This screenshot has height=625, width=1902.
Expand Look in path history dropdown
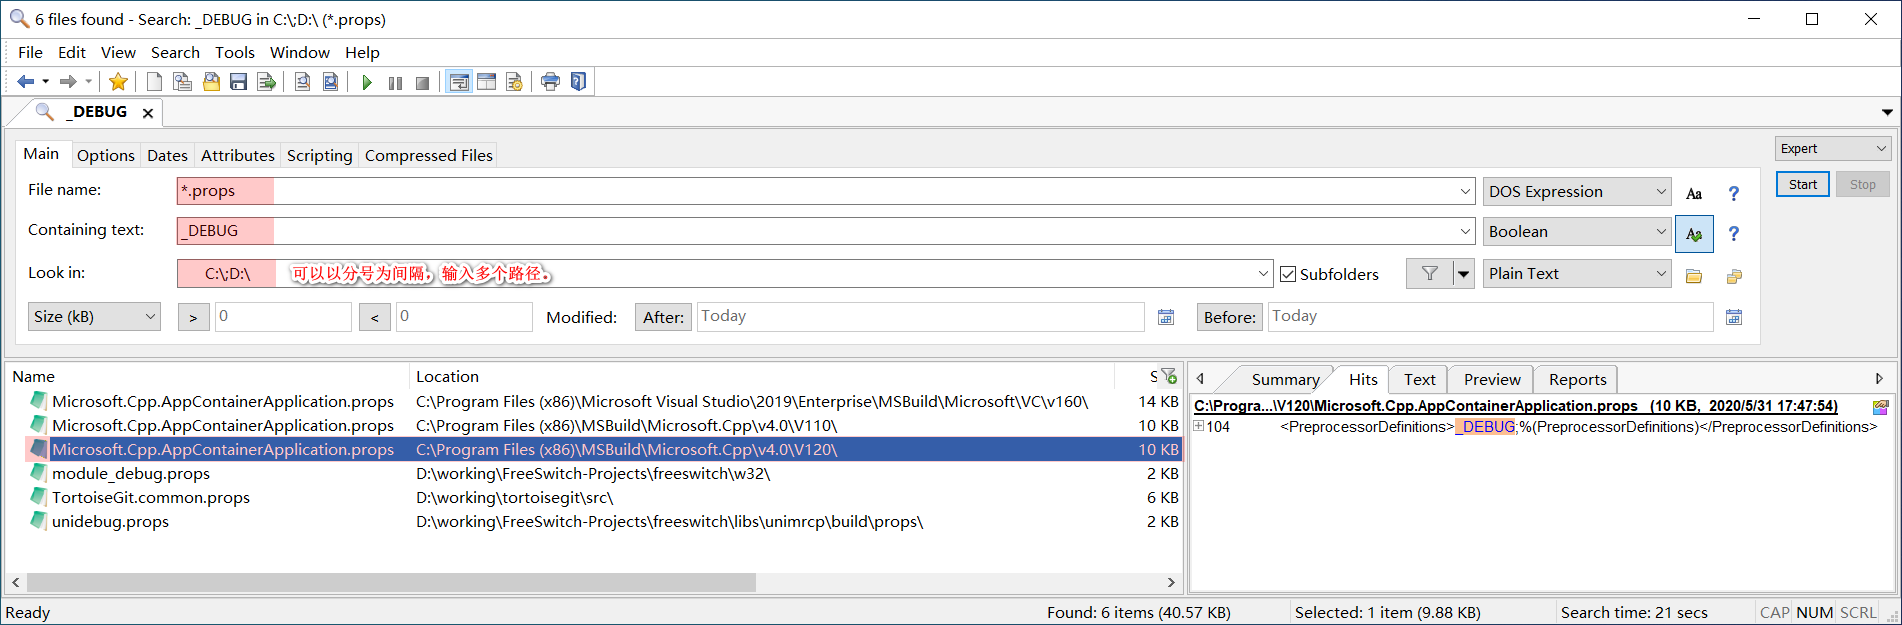(1263, 273)
